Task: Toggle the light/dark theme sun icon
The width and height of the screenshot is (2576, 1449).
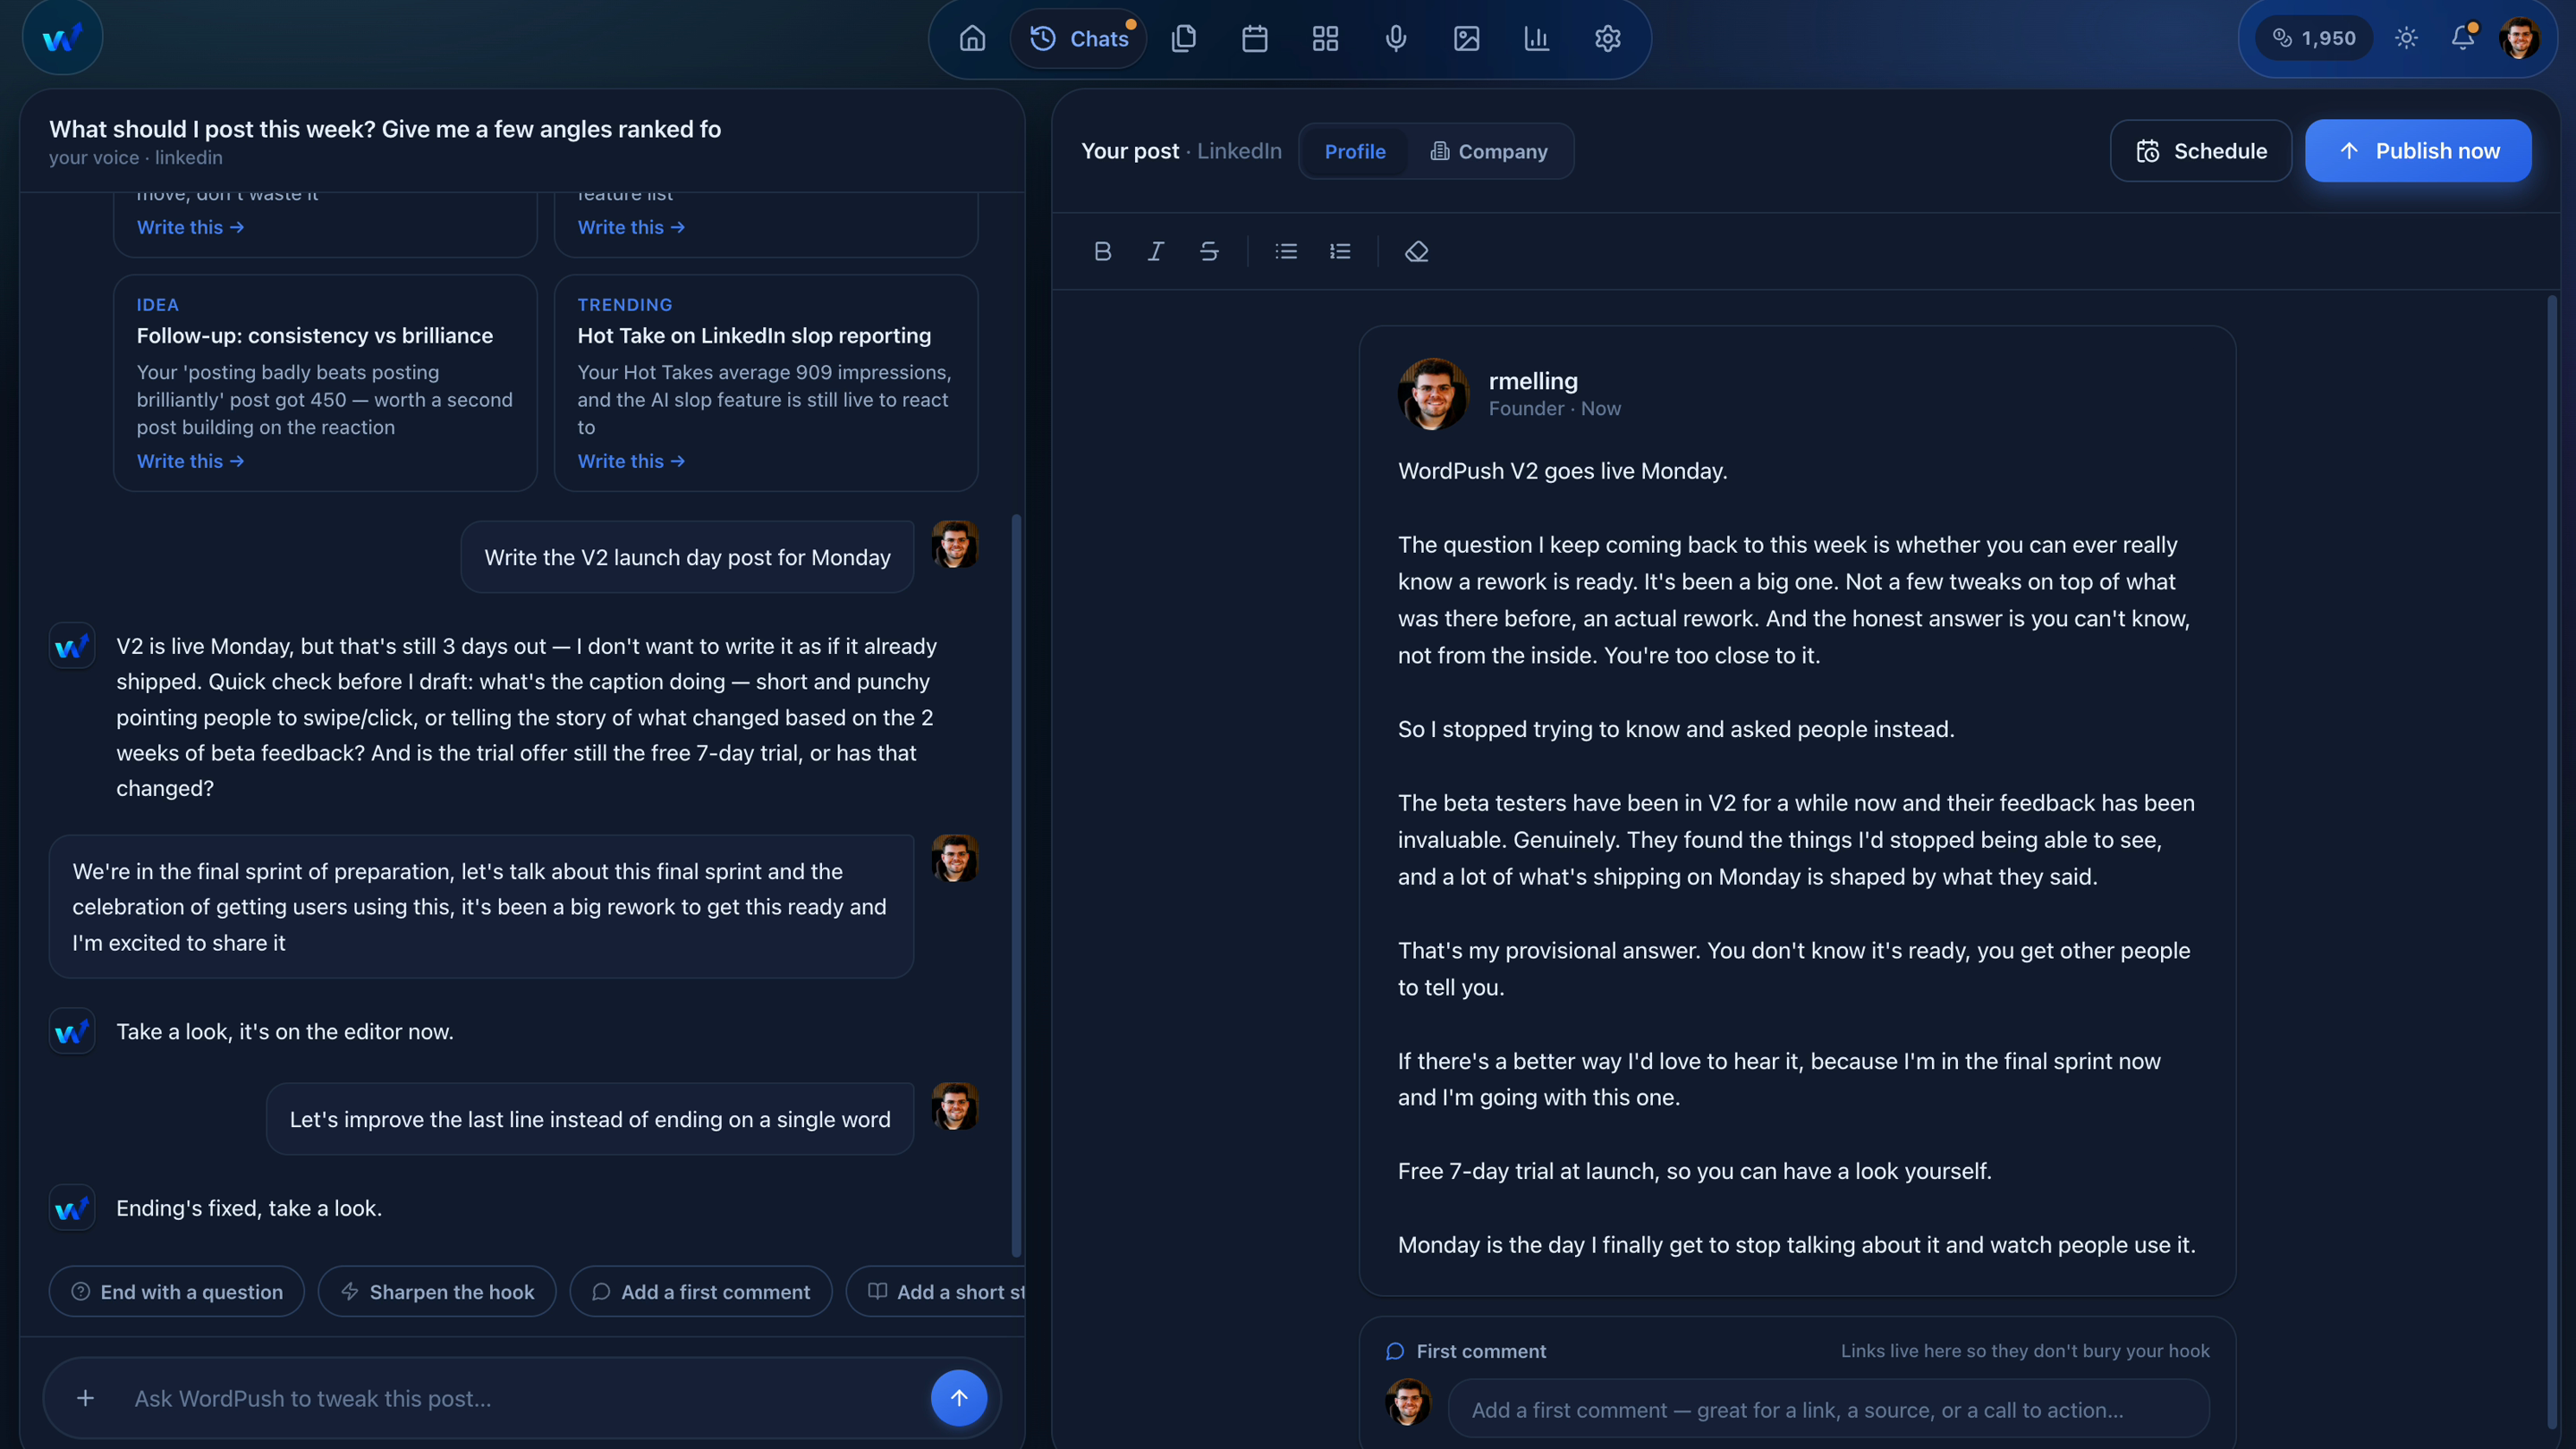Action: coord(2406,38)
